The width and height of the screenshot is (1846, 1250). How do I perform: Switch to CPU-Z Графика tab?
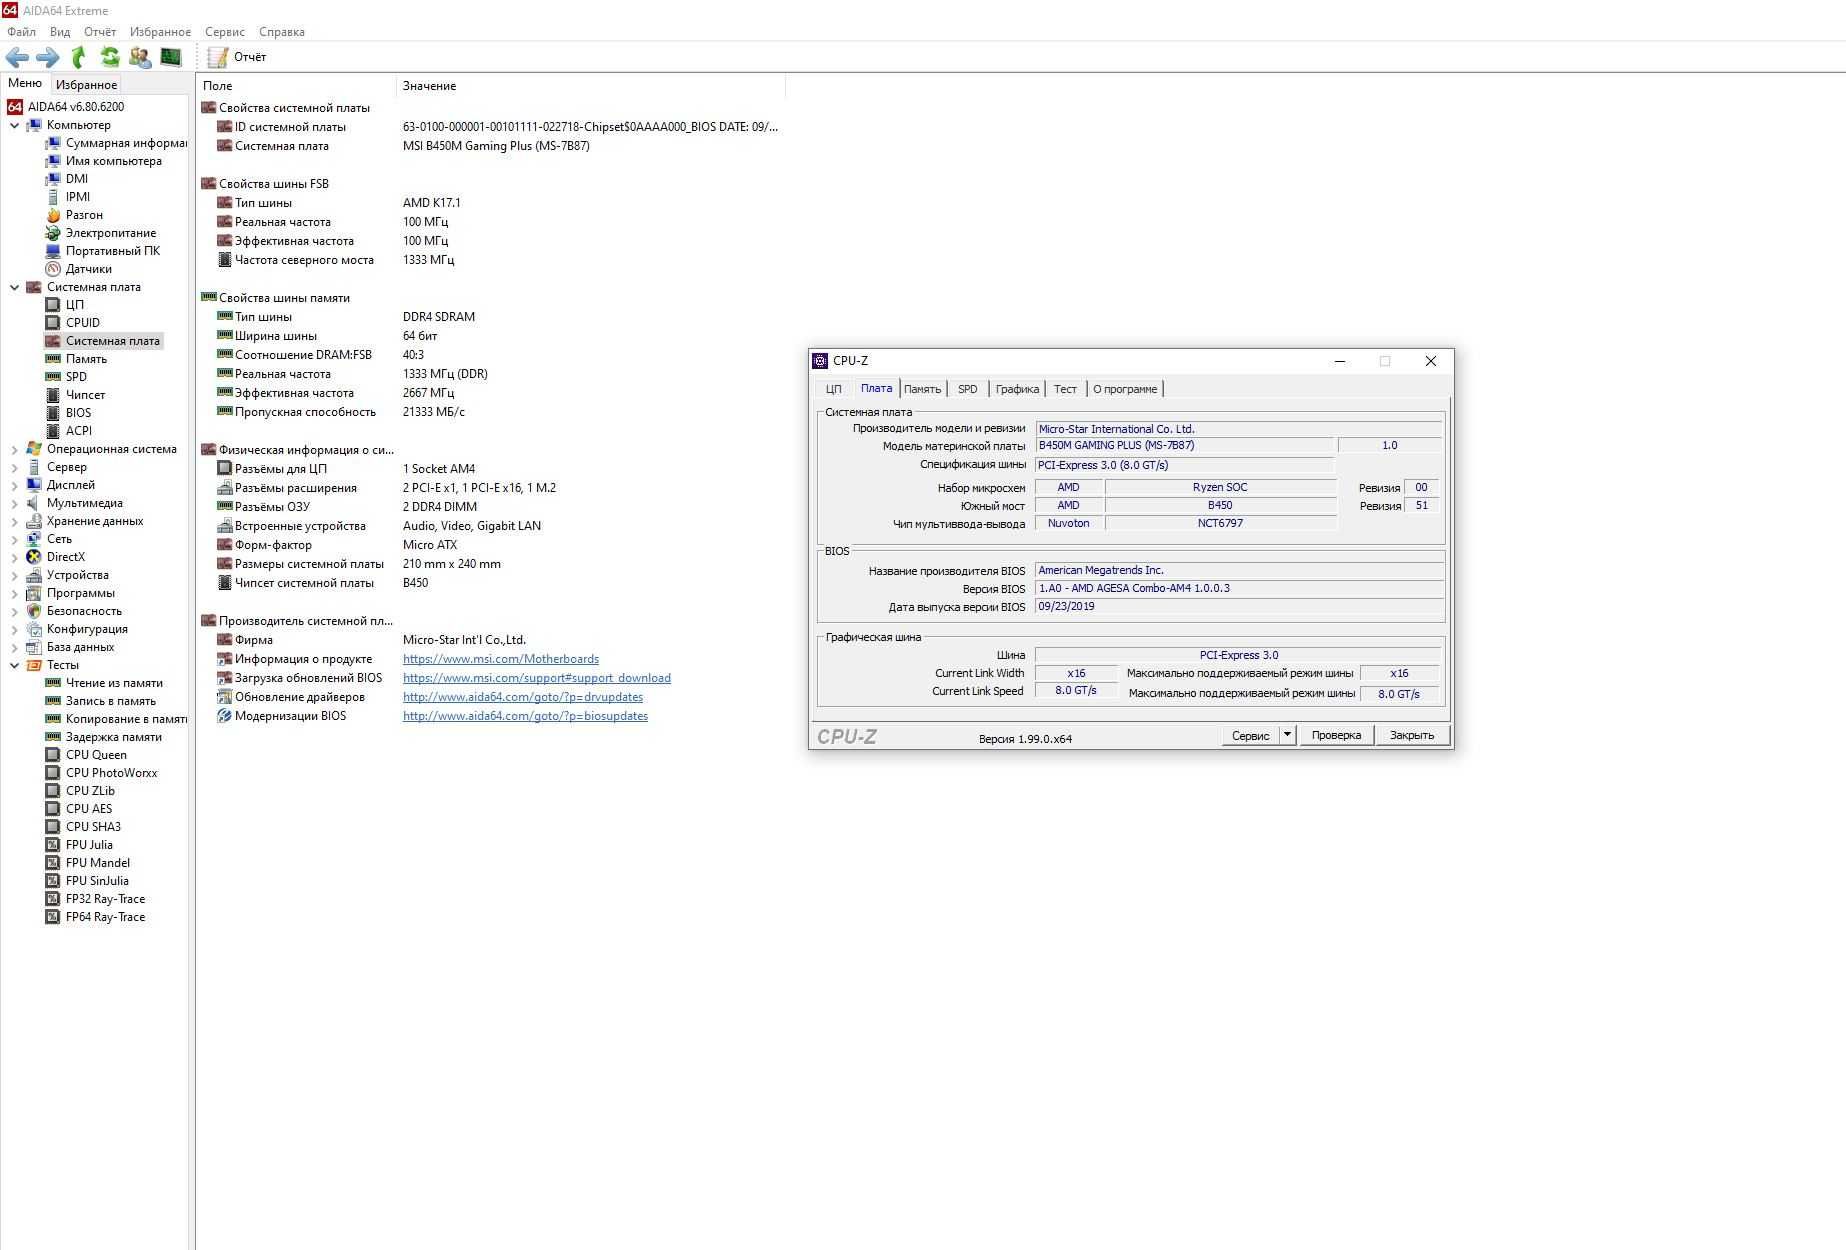pos(1017,389)
